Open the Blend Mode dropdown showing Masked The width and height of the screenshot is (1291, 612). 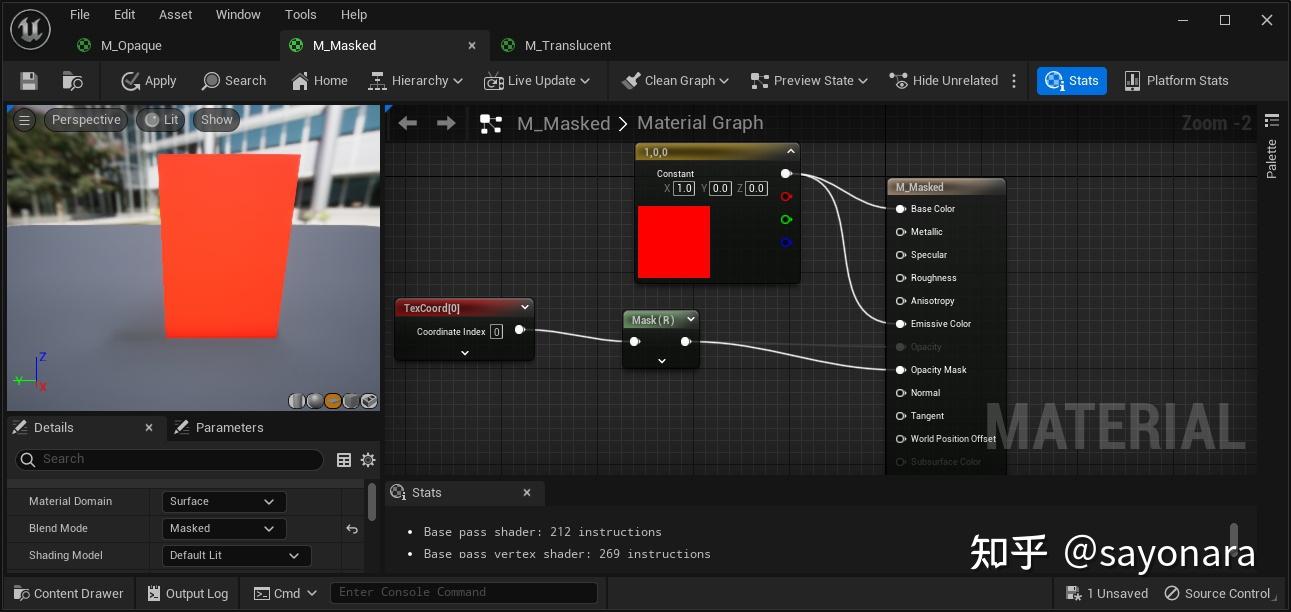222,528
